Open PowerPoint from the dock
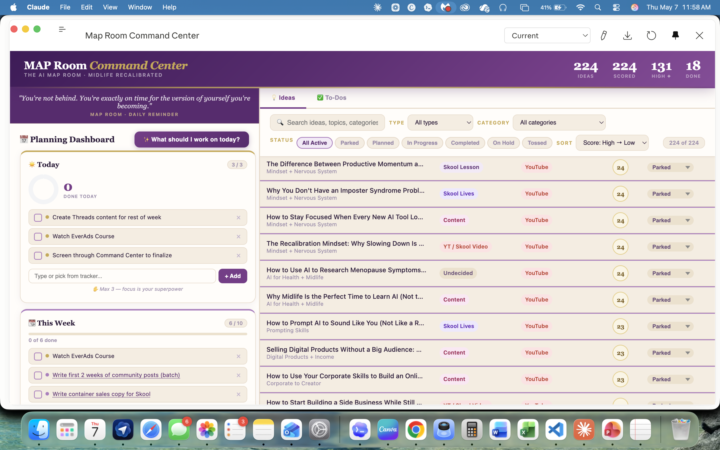The height and width of the screenshot is (450, 720). coord(612,430)
